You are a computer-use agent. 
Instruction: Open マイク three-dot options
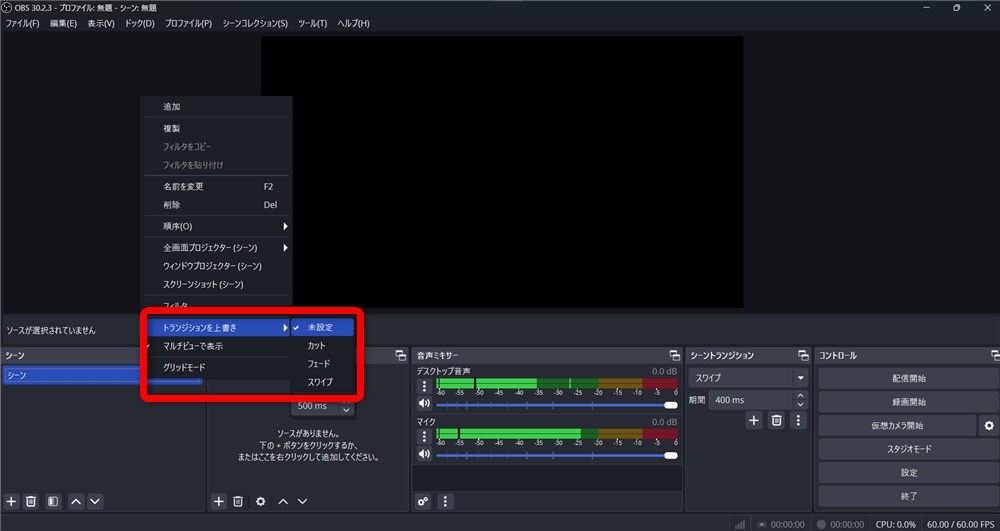[424, 437]
